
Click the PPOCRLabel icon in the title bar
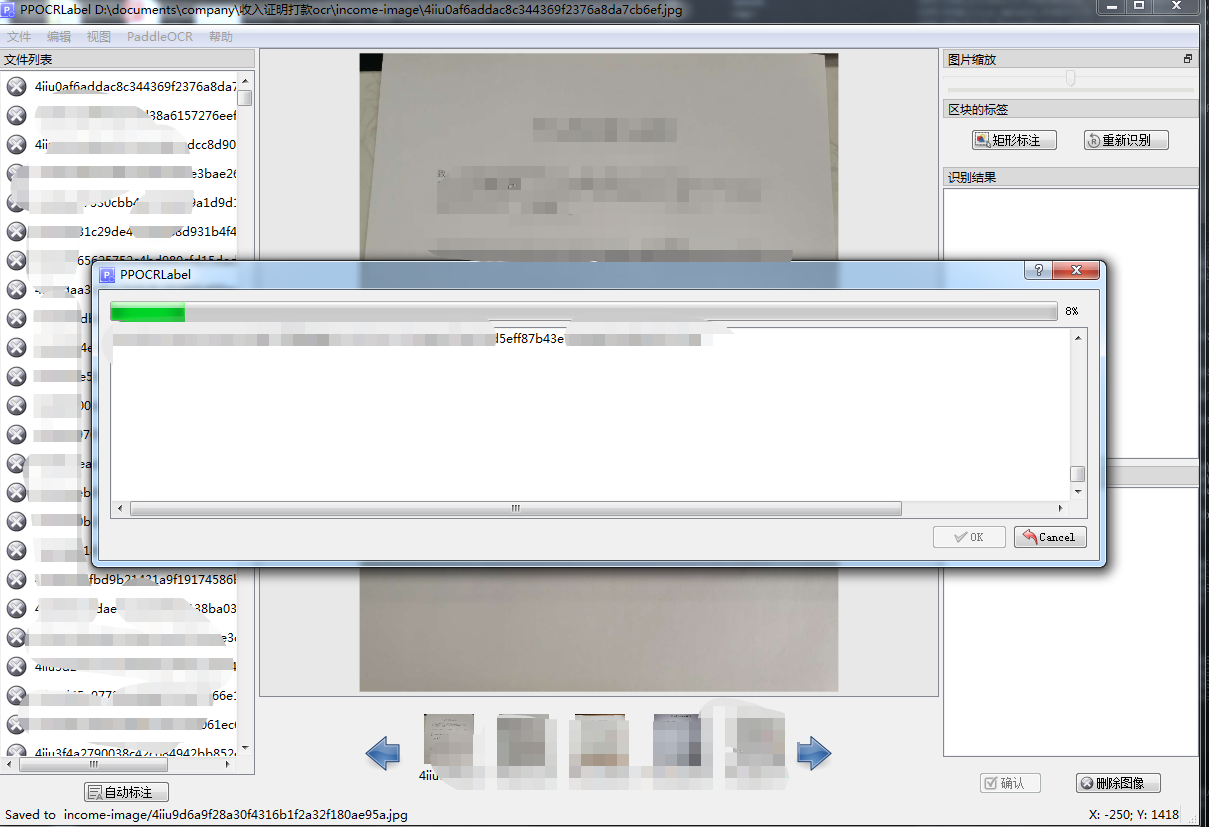[8, 9]
